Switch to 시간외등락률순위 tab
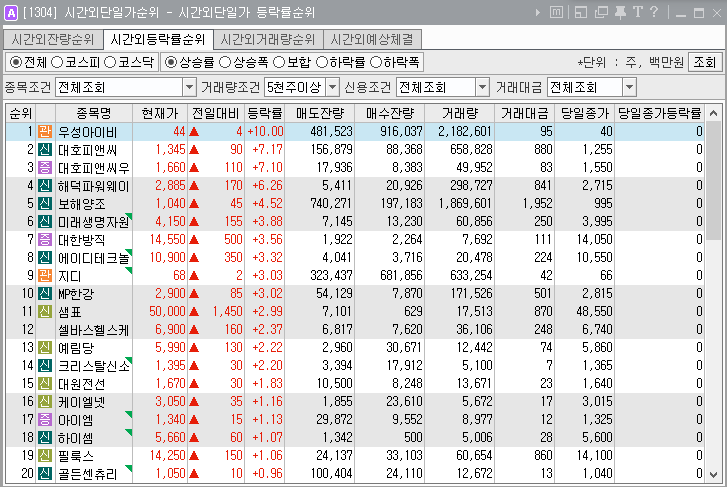The image size is (727, 487). [x=158, y=39]
